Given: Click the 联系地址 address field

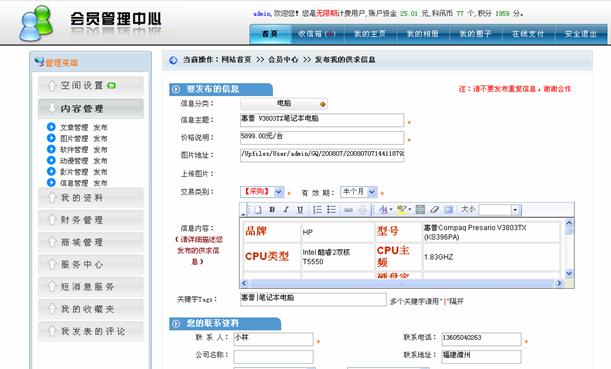Looking at the screenshot, I should pyautogui.click(x=481, y=357).
